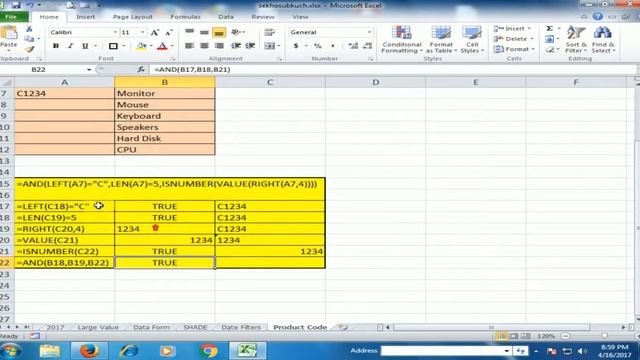This screenshot has width=640, height=360.
Task: Apply the Fill Color bucket
Action: [141, 46]
